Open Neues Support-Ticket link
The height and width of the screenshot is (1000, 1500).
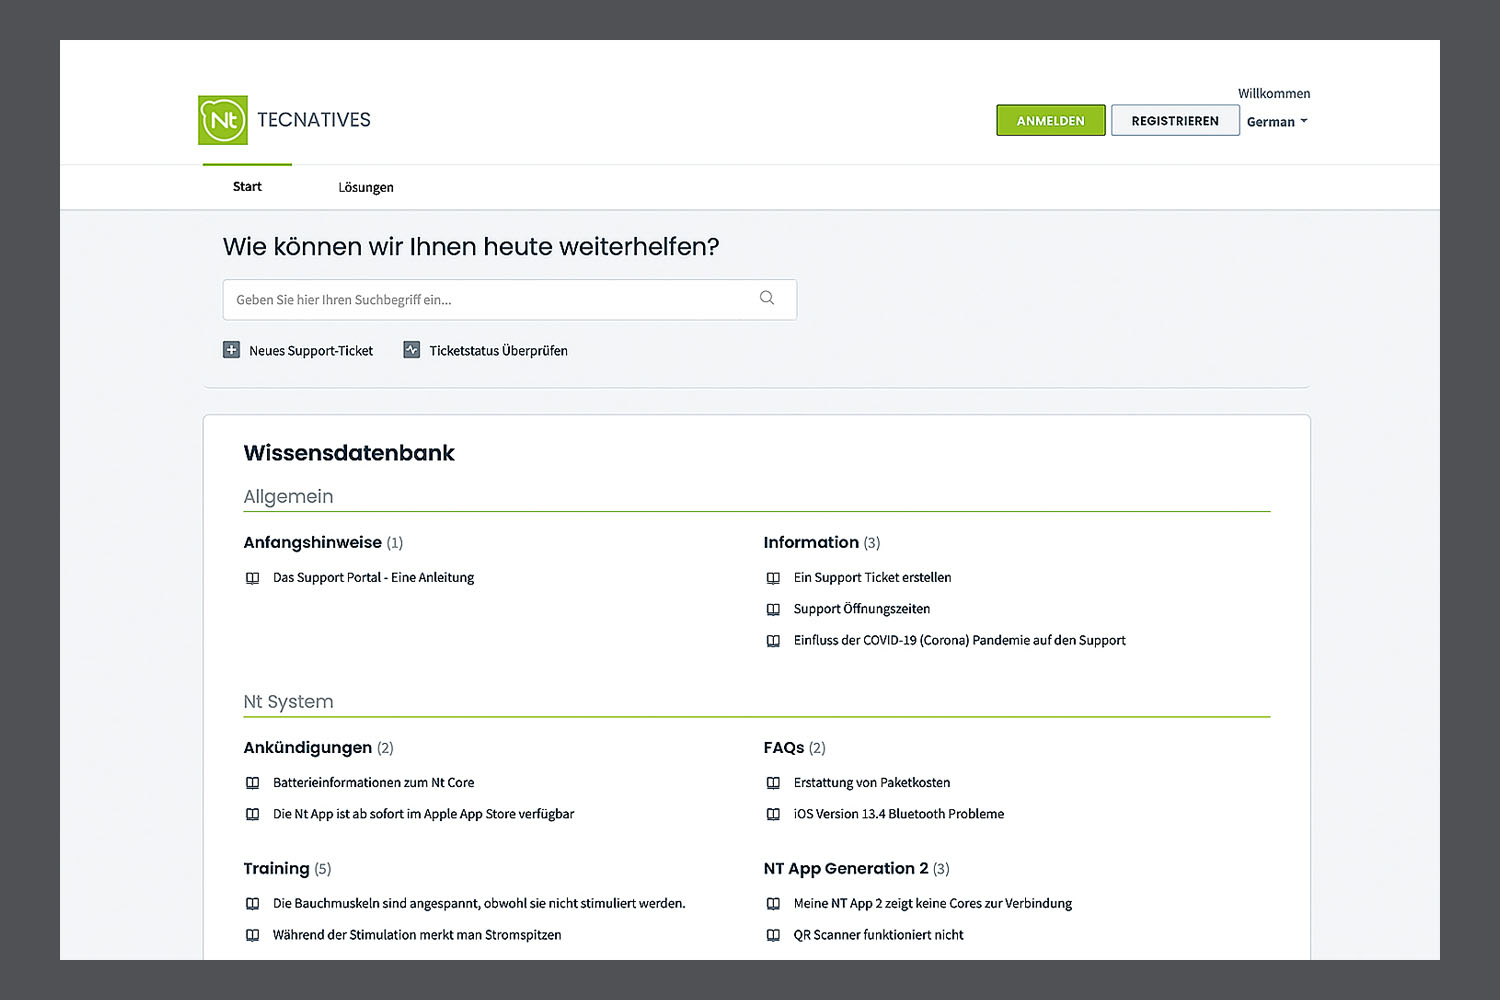coord(311,351)
